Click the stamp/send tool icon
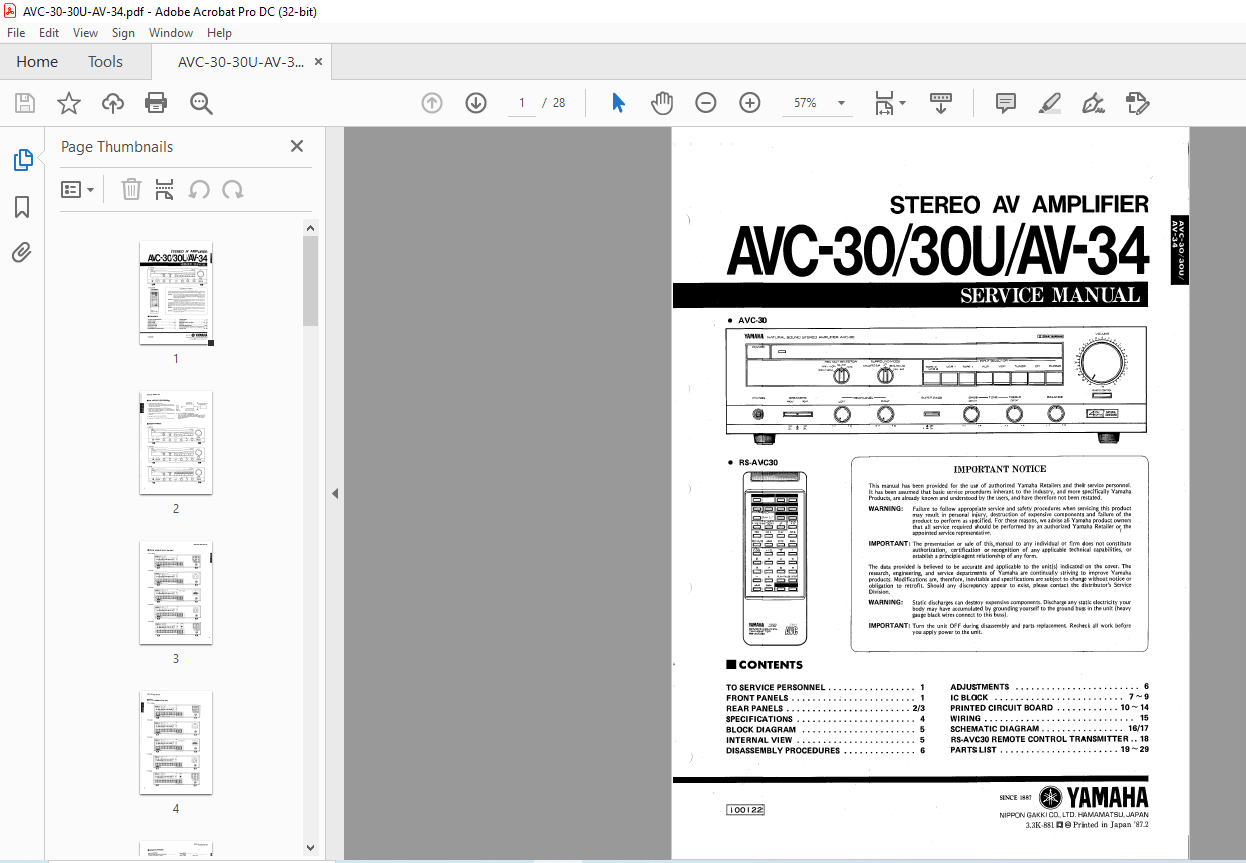 [x=1137, y=103]
